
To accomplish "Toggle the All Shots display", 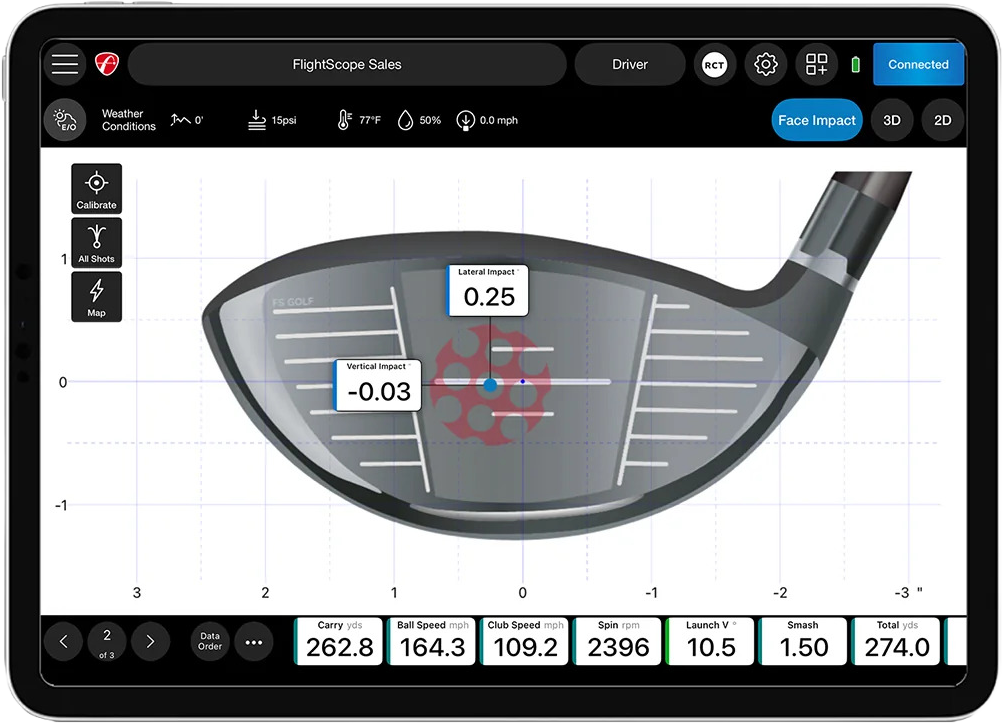I will pos(97,242).
